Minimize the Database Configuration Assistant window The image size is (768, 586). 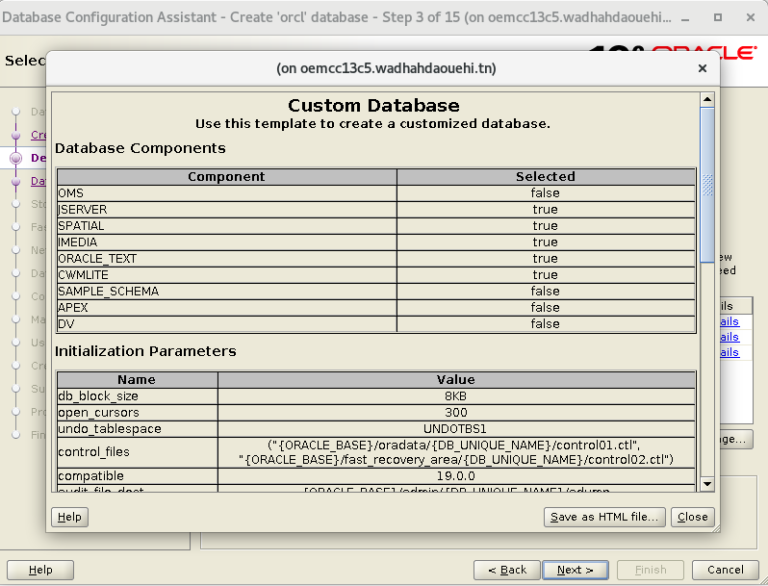pos(685,18)
